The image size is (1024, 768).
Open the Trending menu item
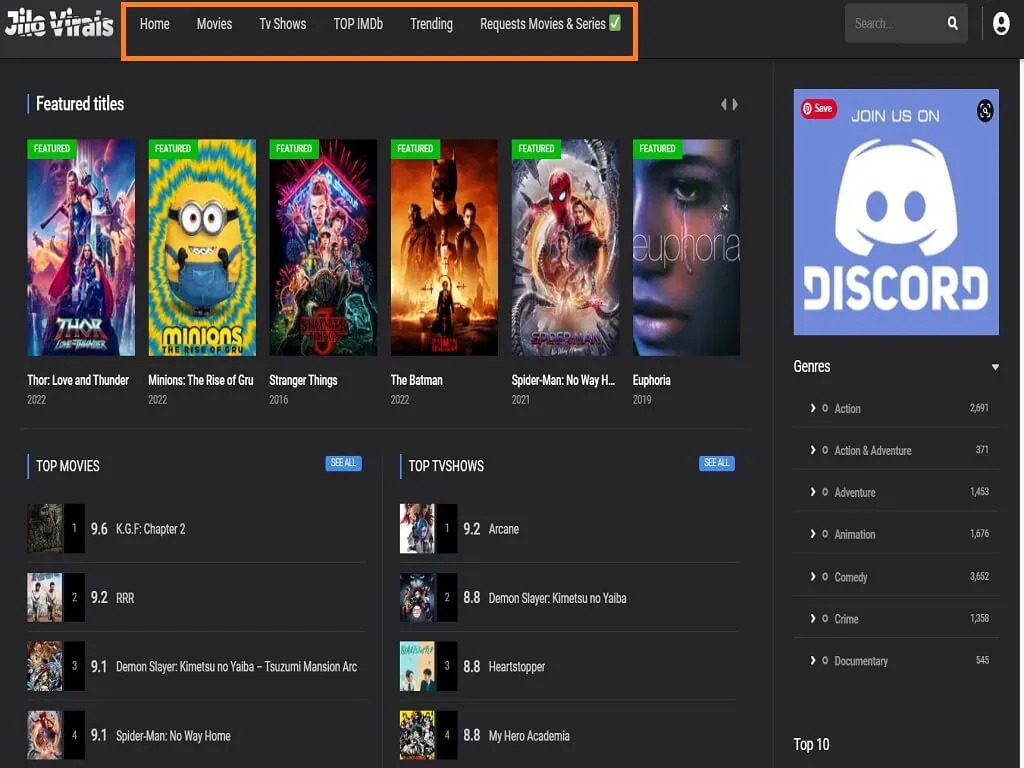431,24
